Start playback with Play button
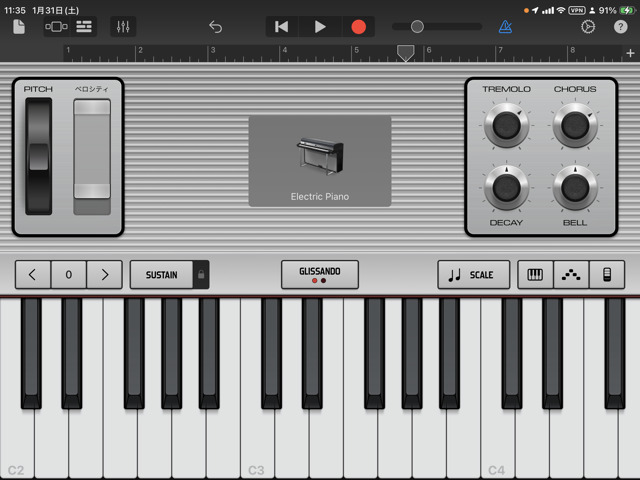This screenshot has width=640, height=480. point(320,27)
